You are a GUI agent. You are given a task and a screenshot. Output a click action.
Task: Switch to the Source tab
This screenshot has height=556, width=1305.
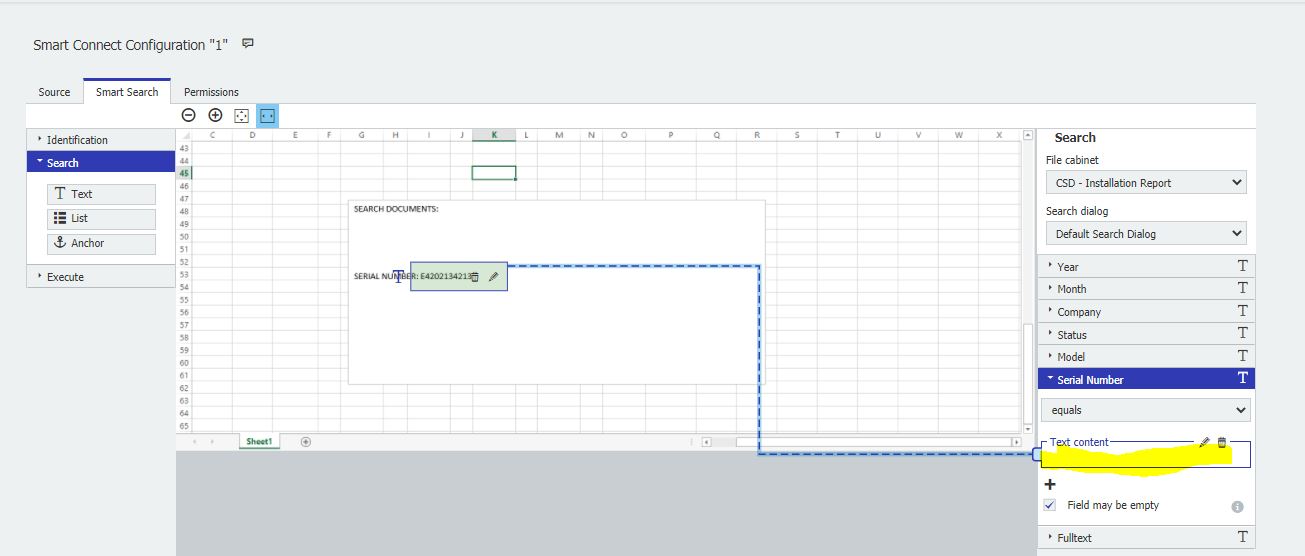pyautogui.click(x=54, y=92)
